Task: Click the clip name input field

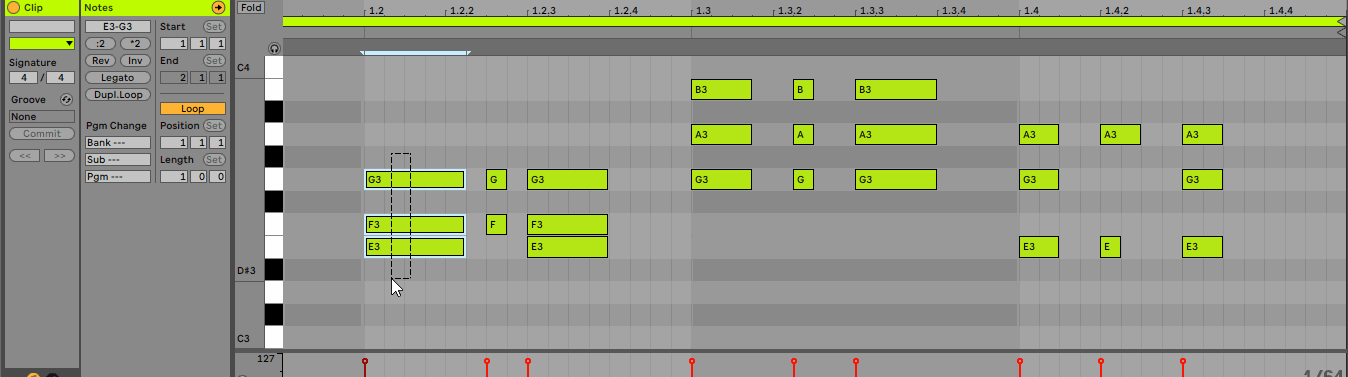Action: (42, 26)
